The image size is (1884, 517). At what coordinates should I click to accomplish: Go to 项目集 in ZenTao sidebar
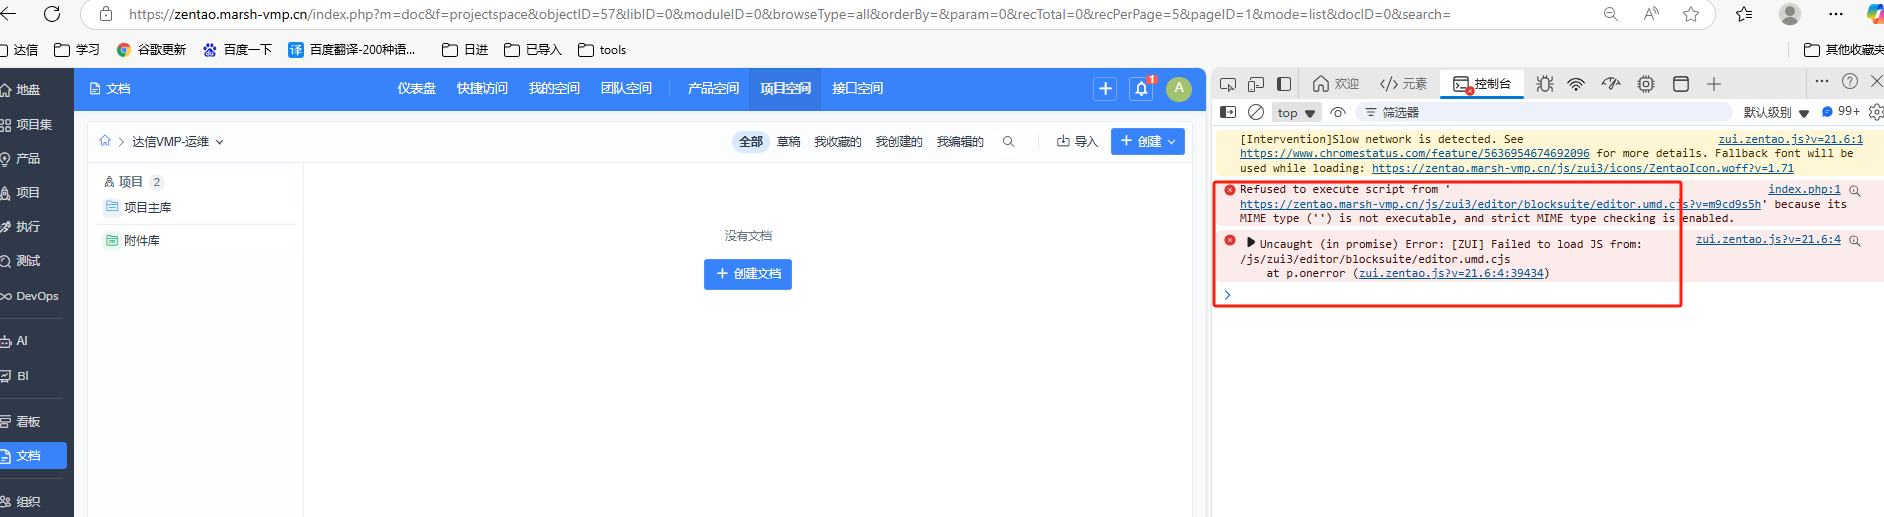26,125
